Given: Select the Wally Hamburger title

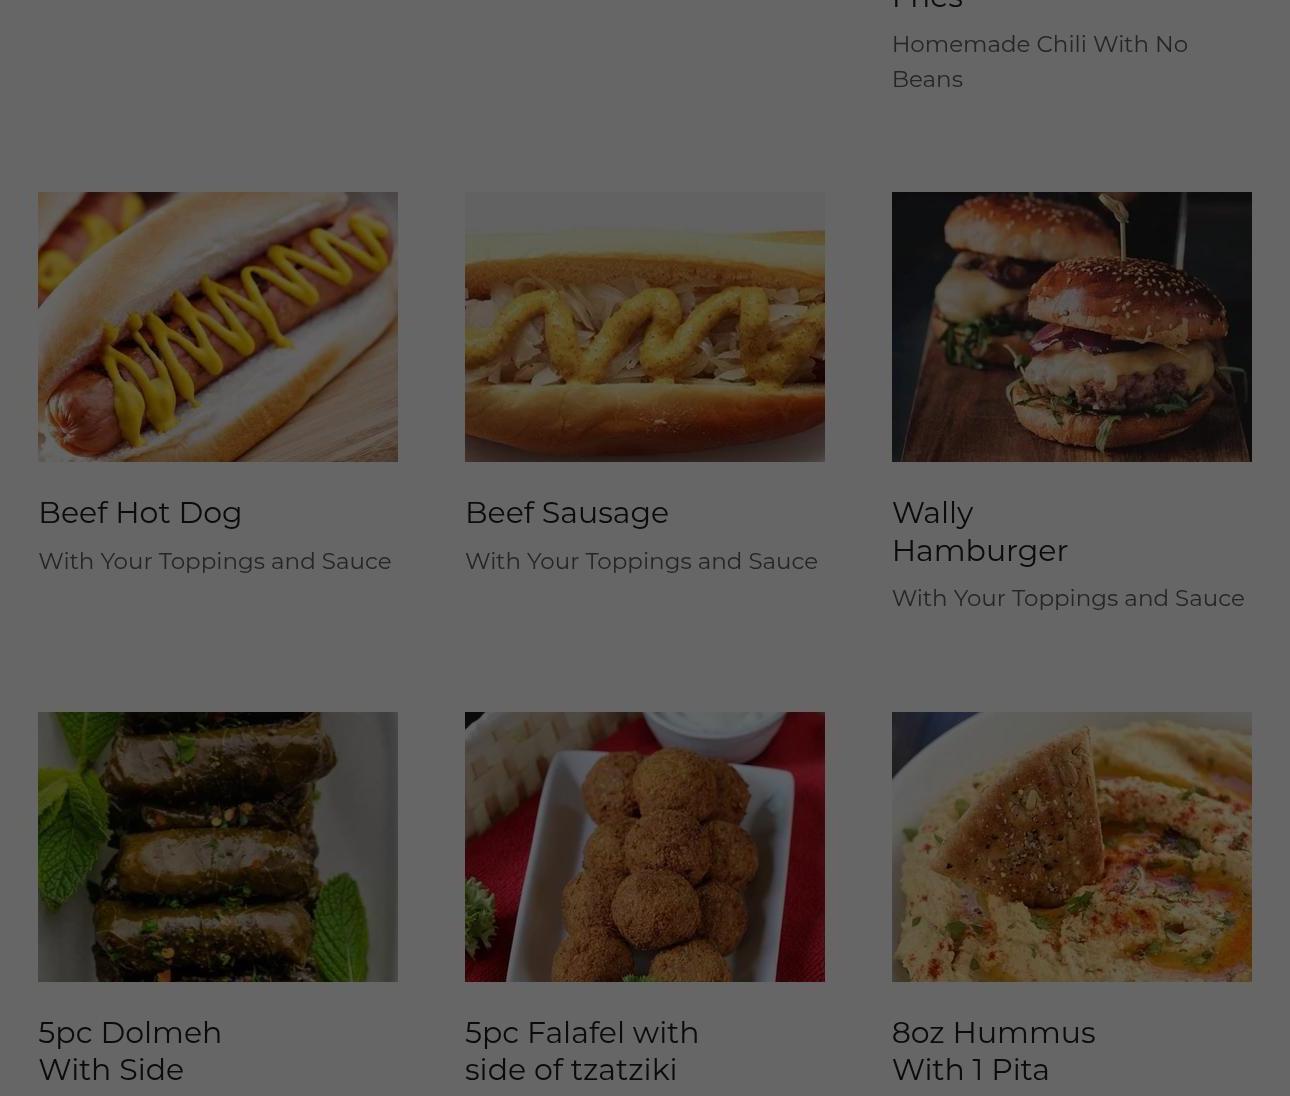Looking at the screenshot, I should pyautogui.click(x=980, y=531).
